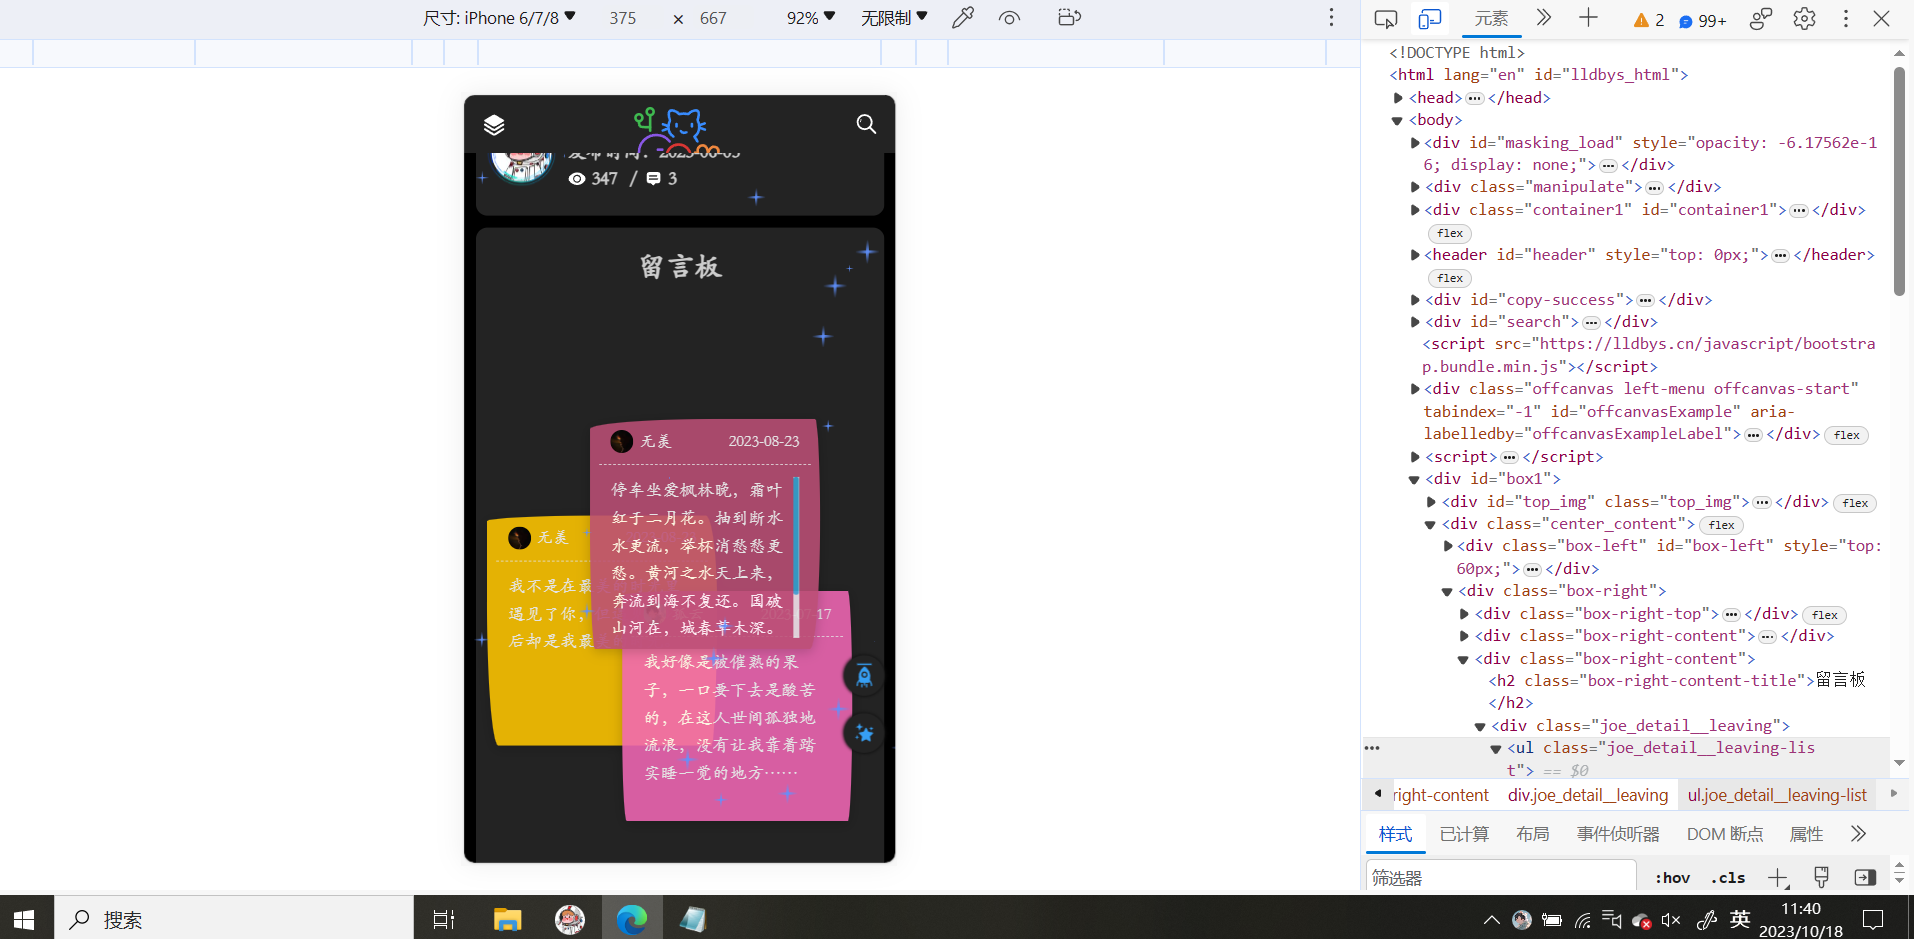
Task: Open the notification center icon
Action: [x=1873, y=919]
